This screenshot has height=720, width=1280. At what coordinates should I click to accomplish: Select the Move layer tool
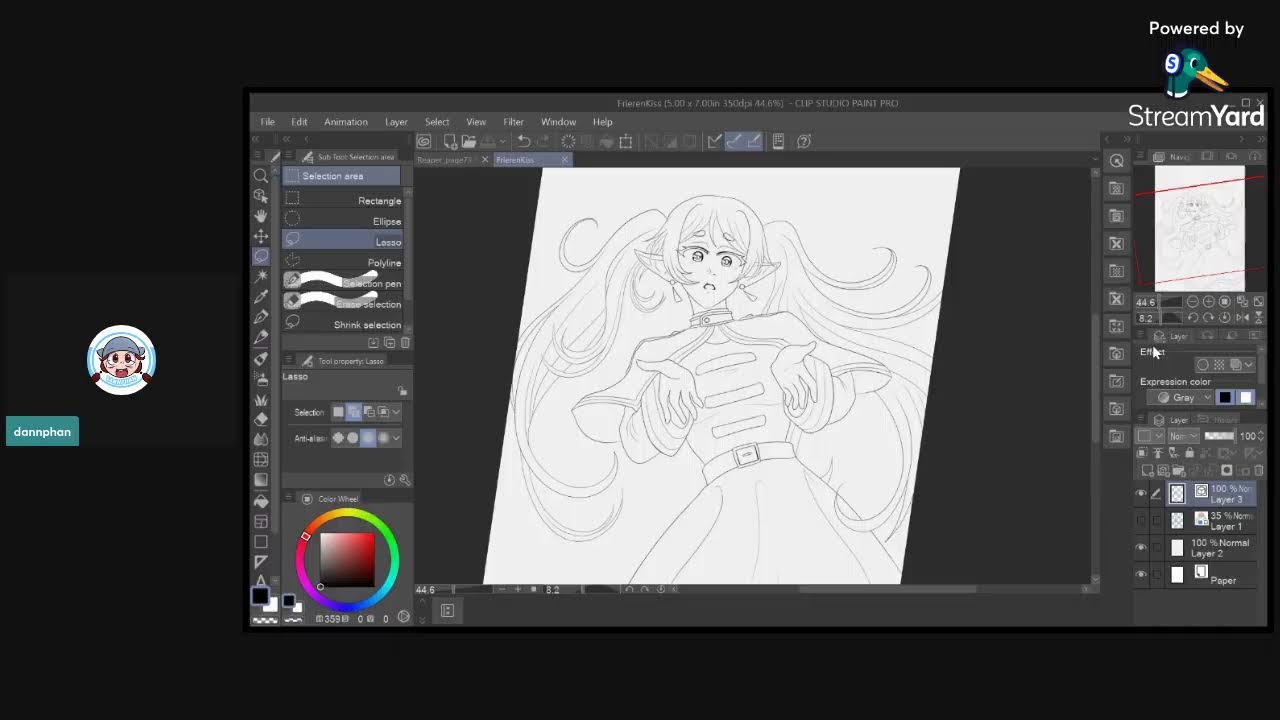pyautogui.click(x=261, y=236)
